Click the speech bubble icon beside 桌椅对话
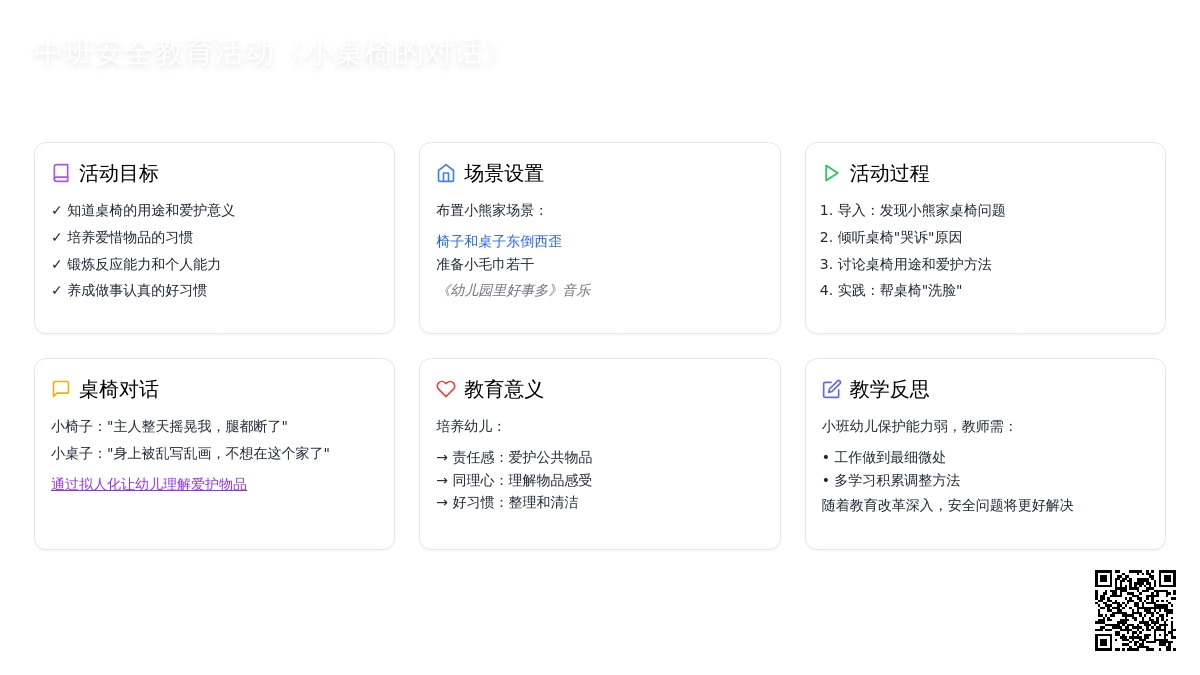Screen dimensions: 1200x675 [x=61, y=389]
